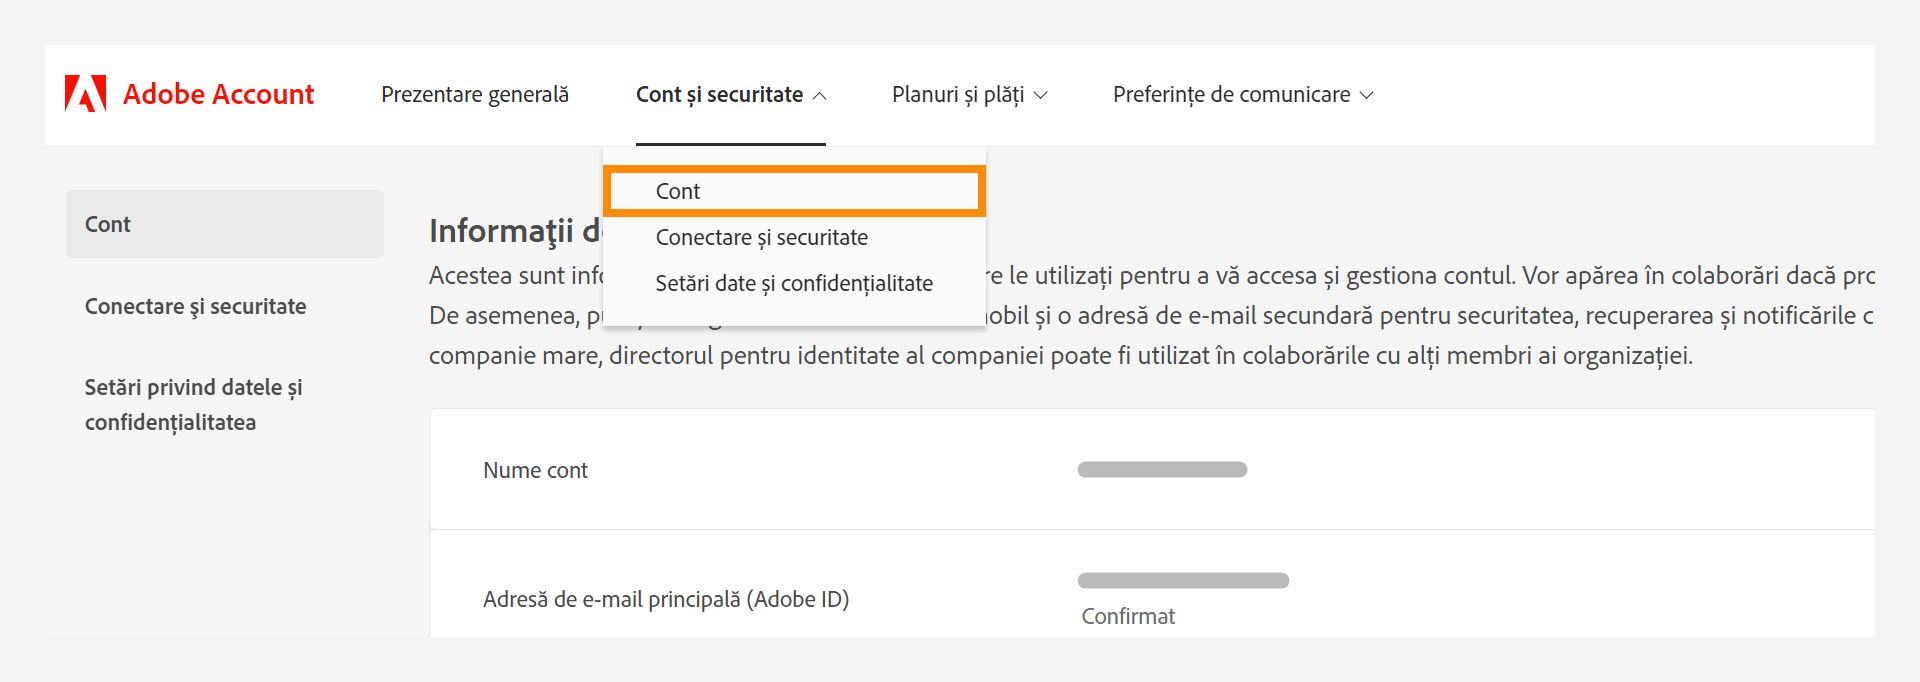1920x682 pixels.
Task: Click the 'Adobe Account' header text
Action: pos(218,94)
